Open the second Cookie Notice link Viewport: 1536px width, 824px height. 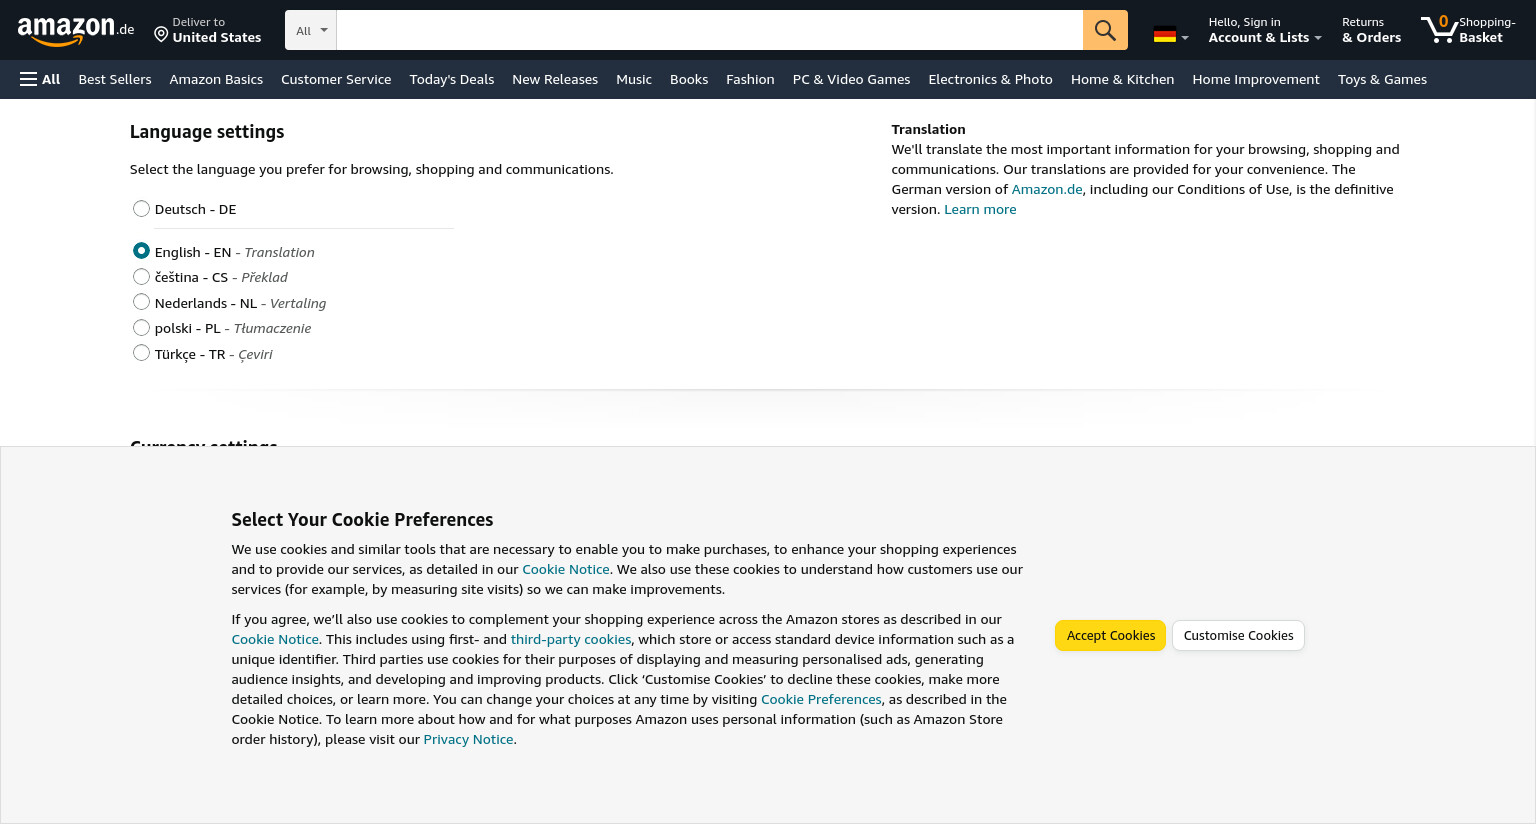(275, 639)
